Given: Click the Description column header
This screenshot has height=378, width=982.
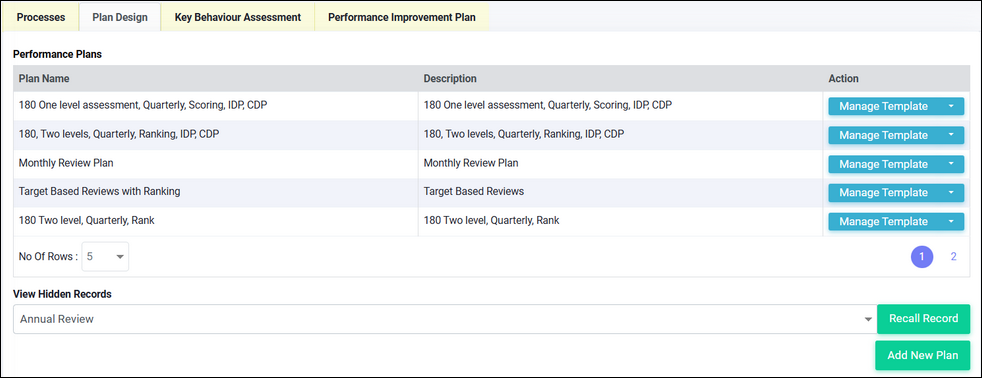Looking at the screenshot, I should (450, 79).
